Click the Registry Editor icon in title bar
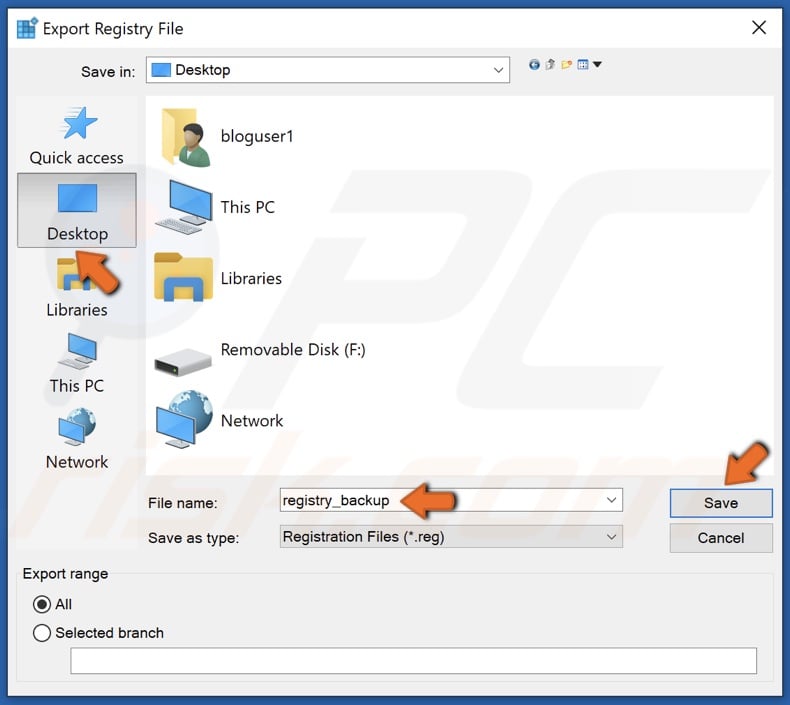Viewport: 790px width, 705px height. click(27, 28)
